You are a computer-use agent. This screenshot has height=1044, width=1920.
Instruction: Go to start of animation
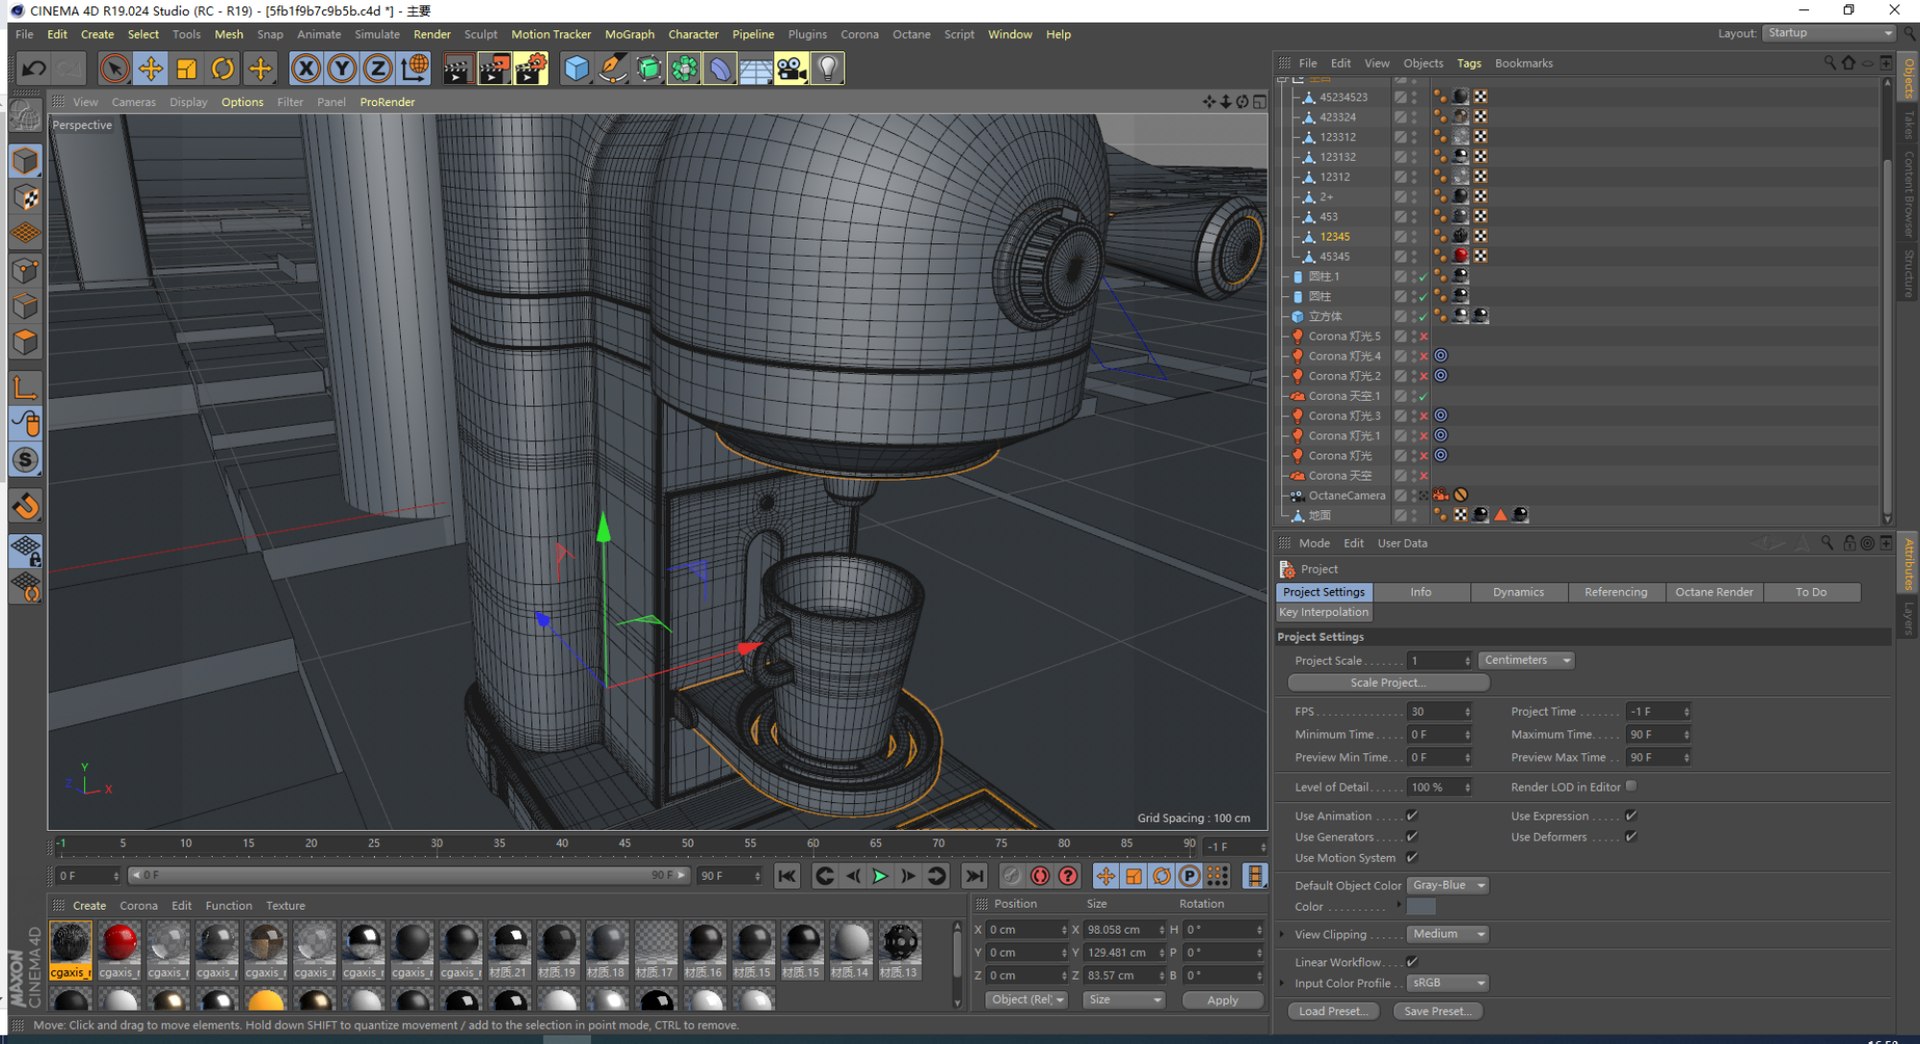tap(788, 876)
